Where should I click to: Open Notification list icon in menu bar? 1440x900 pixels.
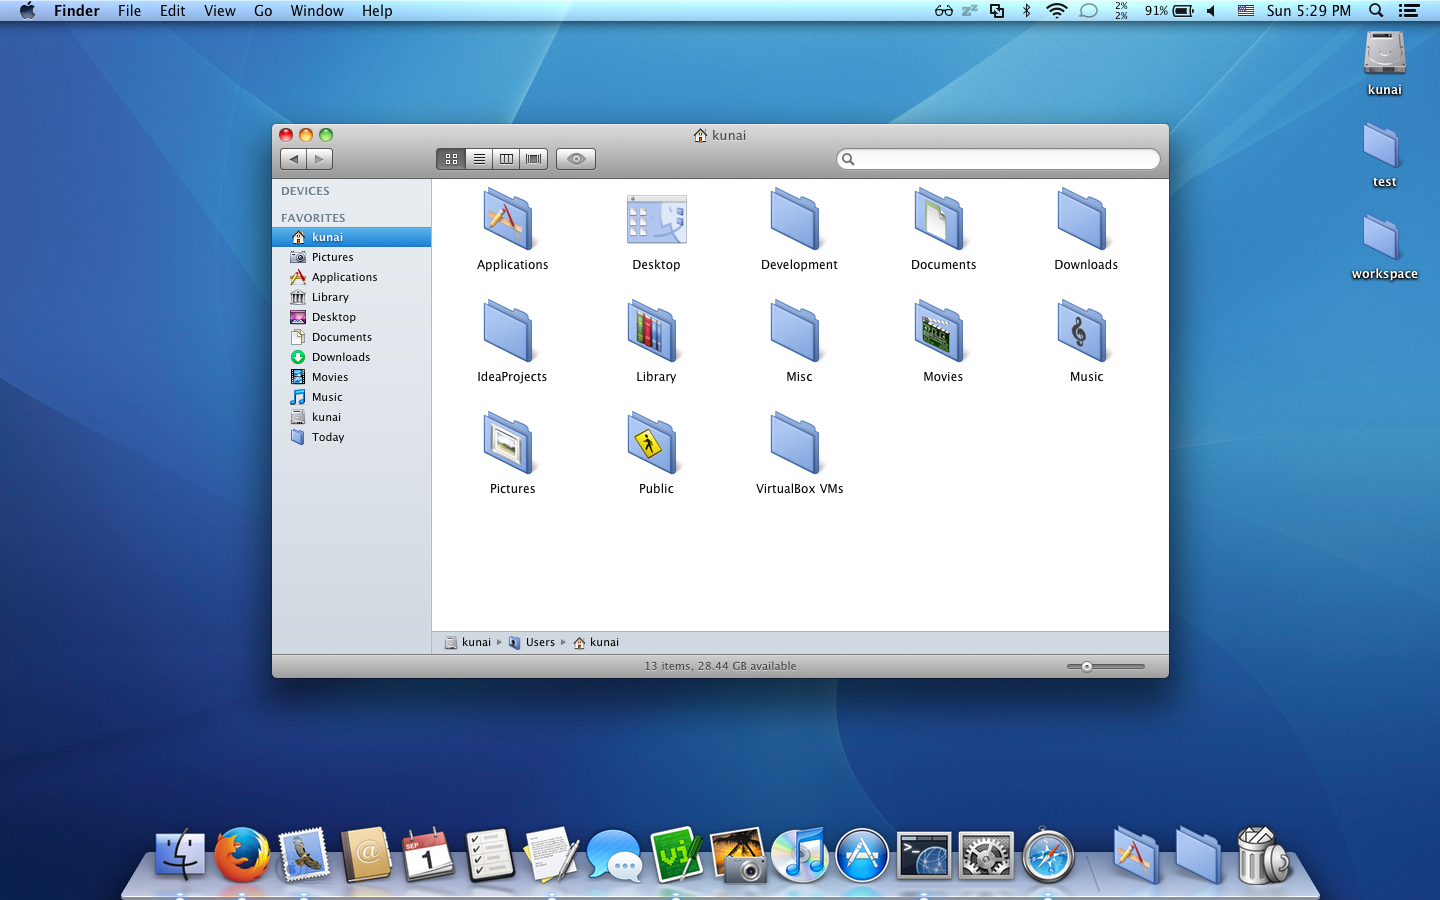tap(1409, 11)
